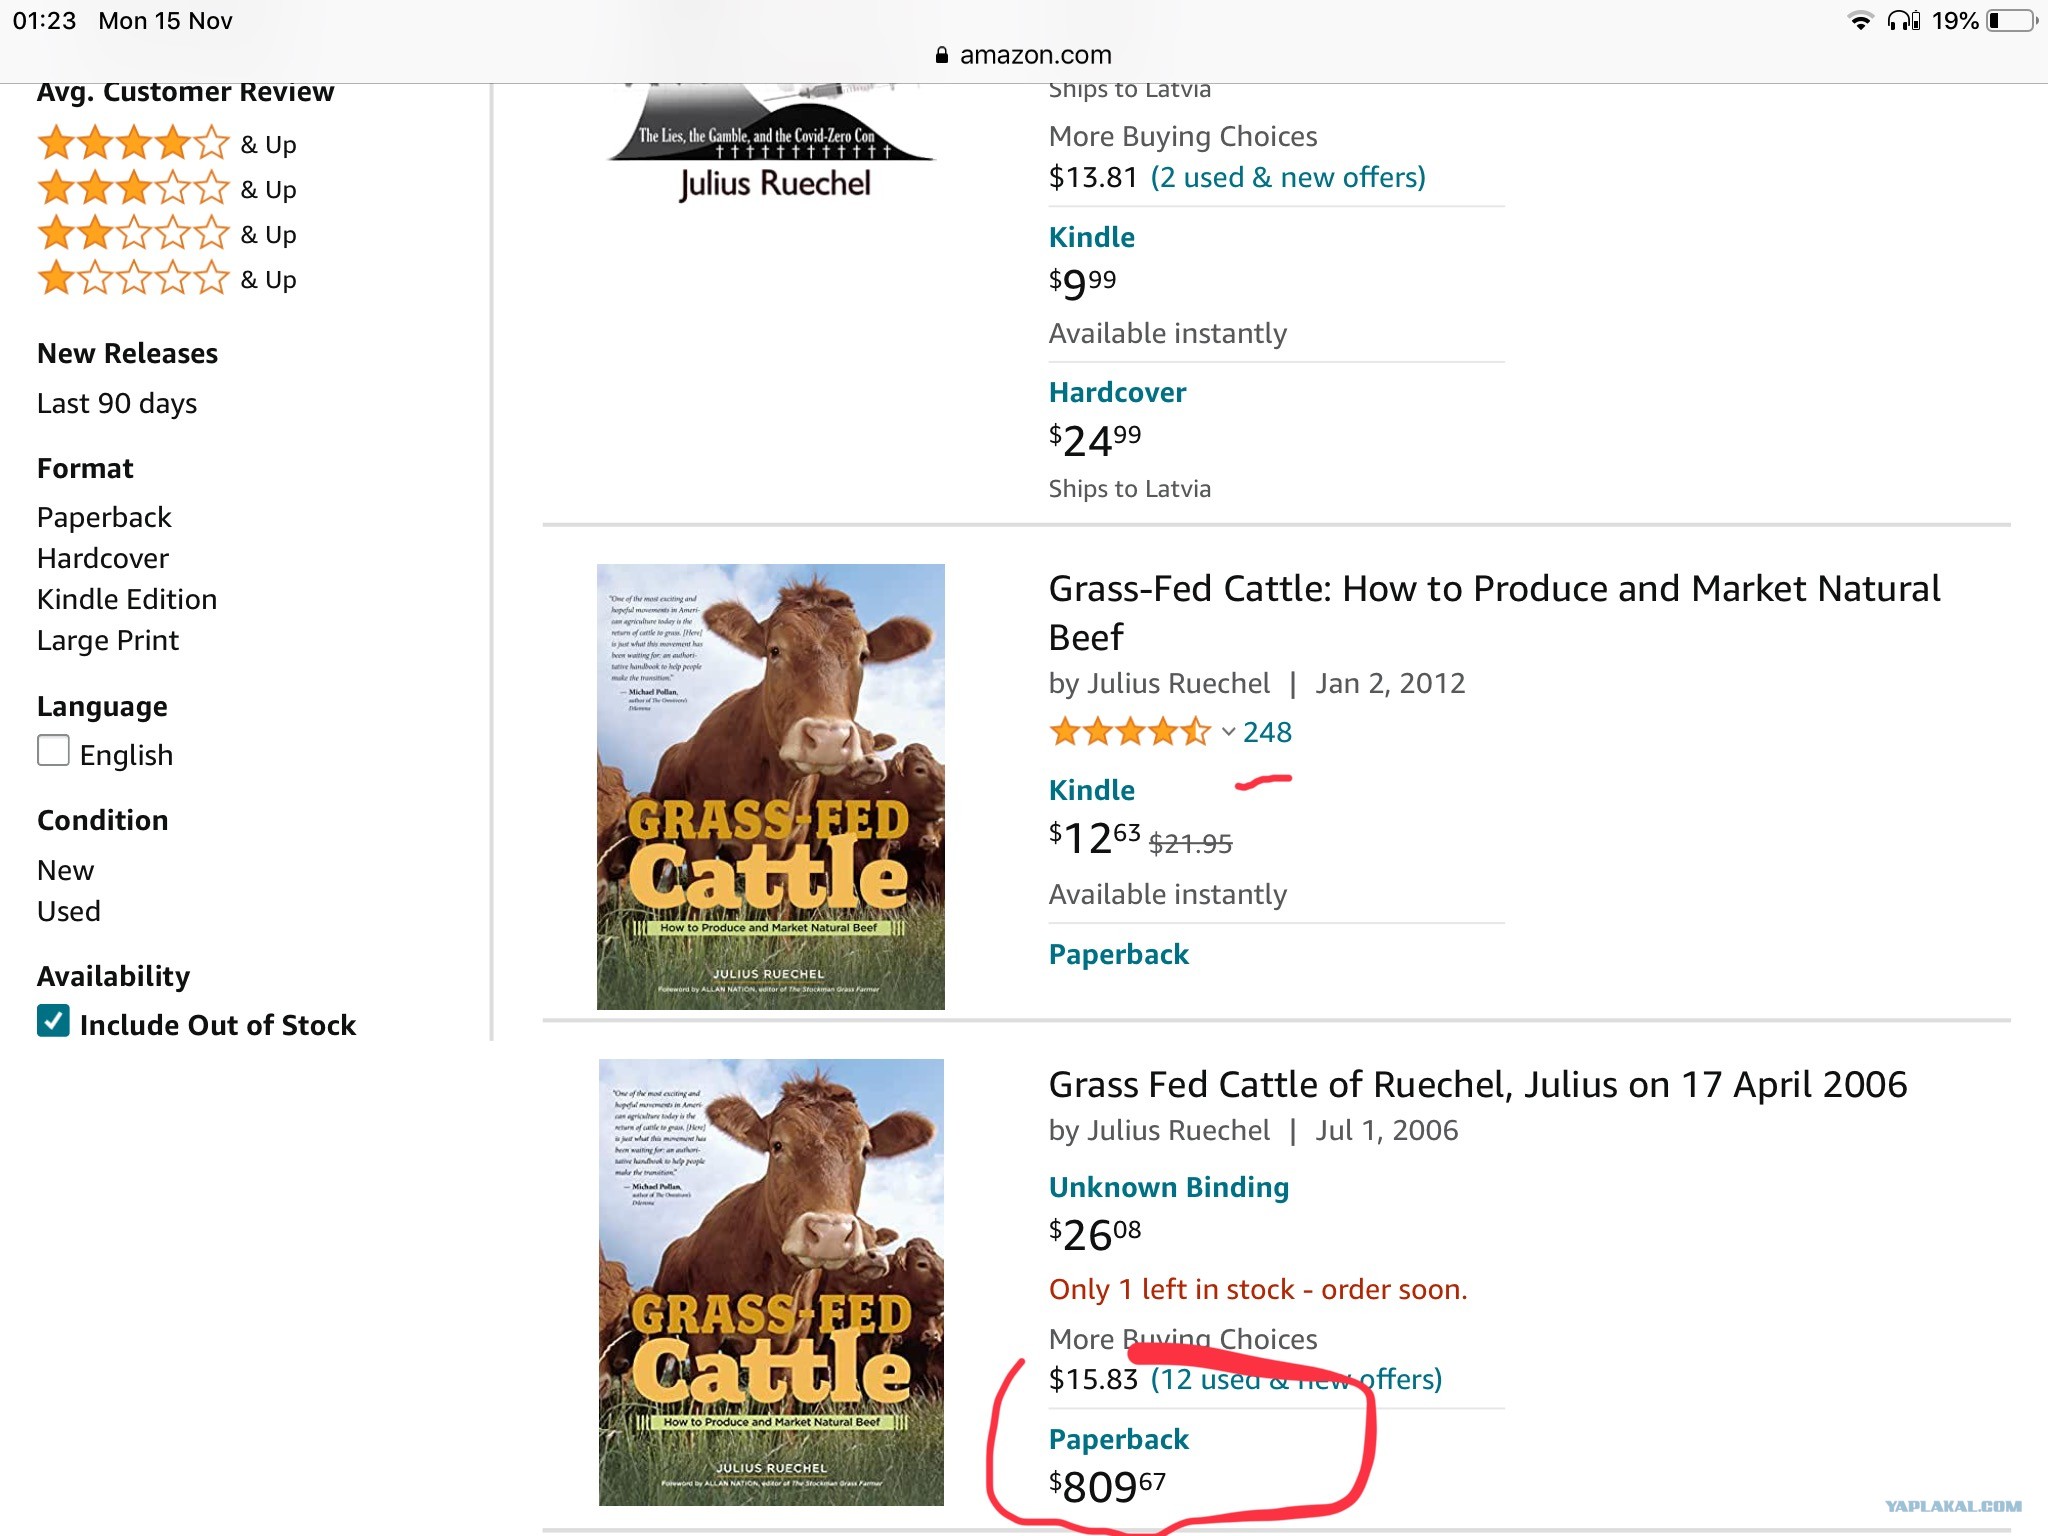2048x1536 pixels.
Task: Open author Julius Ruechel beside Jan 2, 2012
Action: pyautogui.click(x=1179, y=683)
